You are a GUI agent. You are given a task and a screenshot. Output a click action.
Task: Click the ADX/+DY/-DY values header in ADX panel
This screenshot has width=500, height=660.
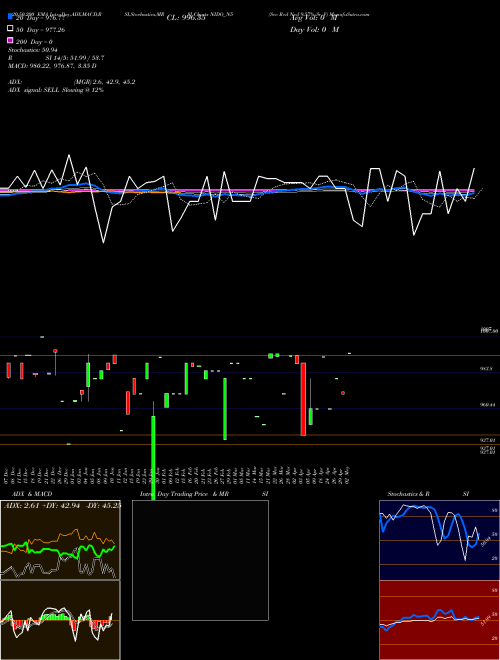(x=62, y=505)
